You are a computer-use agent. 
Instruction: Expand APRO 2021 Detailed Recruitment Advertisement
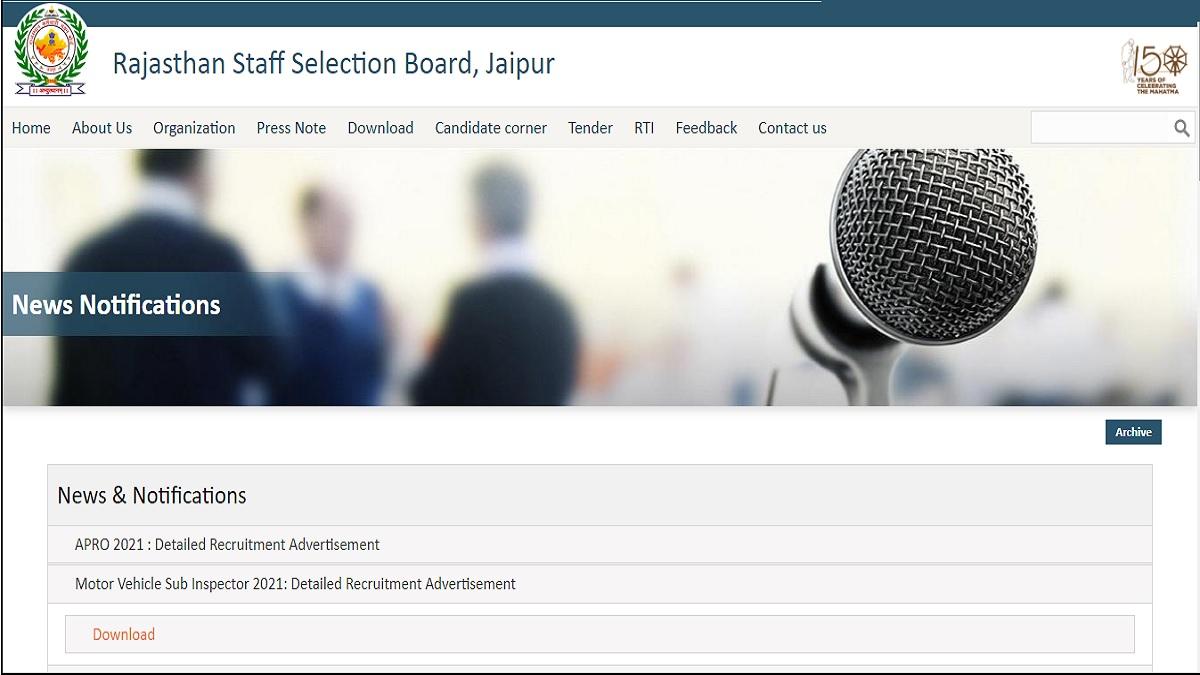pyautogui.click(x=227, y=545)
